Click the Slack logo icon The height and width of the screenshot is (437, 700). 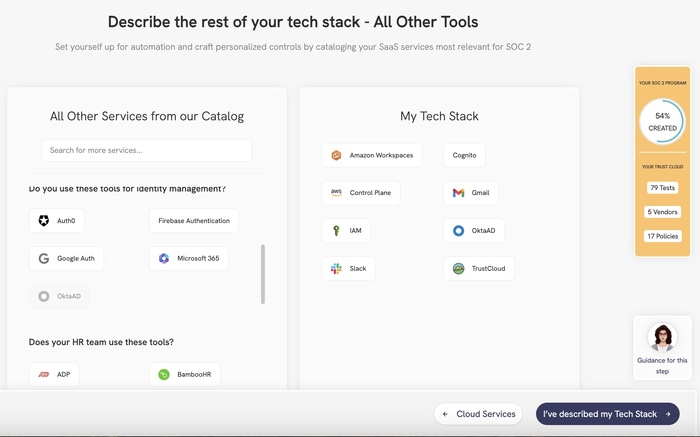pos(336,268)
